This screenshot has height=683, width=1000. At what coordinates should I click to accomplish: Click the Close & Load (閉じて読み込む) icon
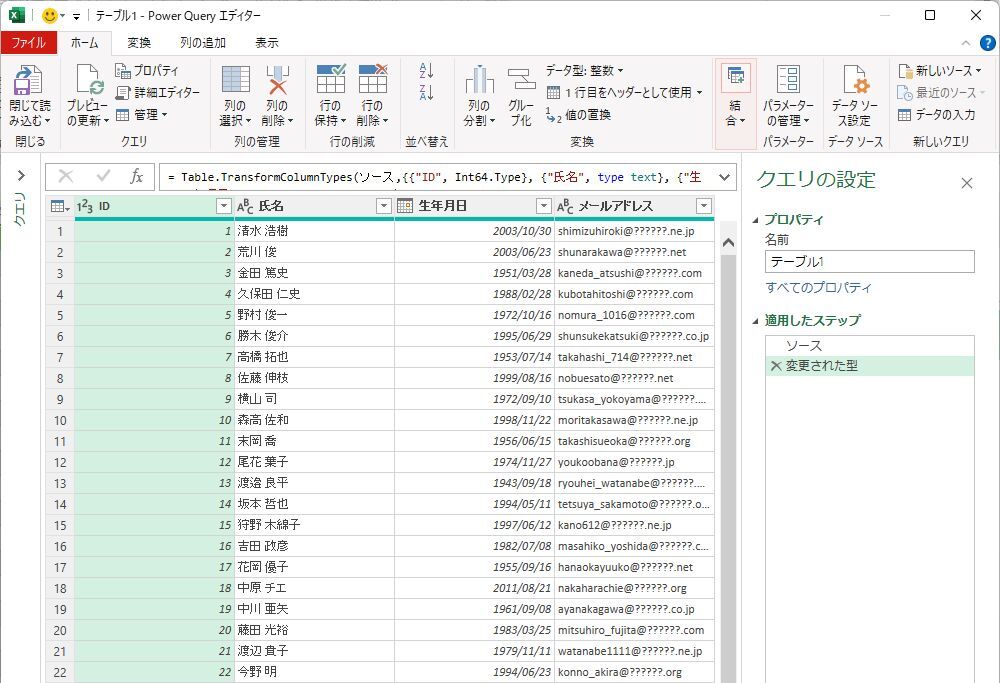[x=28, y=80]
